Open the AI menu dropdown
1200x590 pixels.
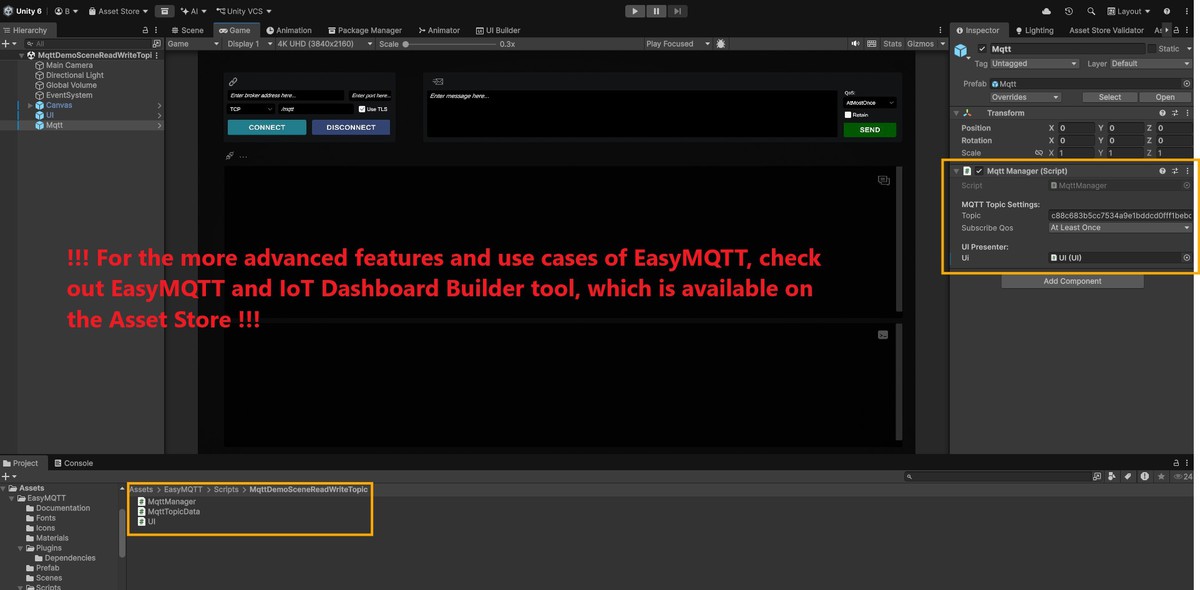coord(194,11)
